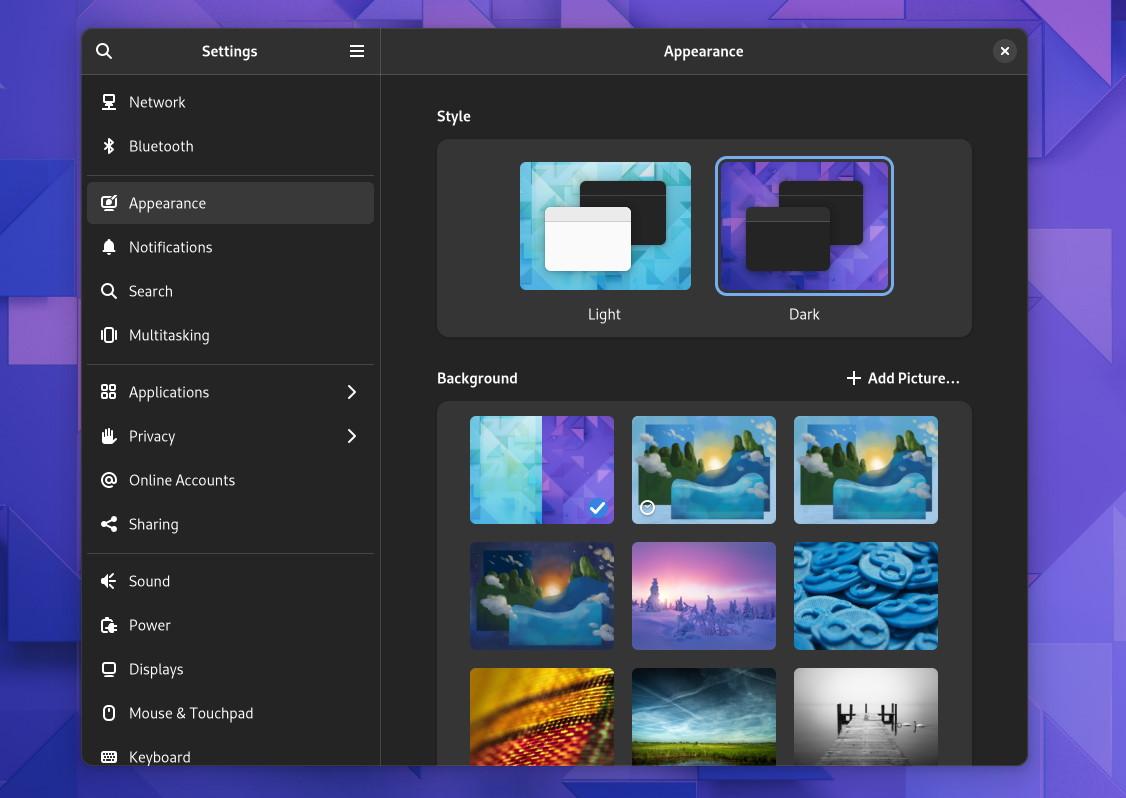Select the Dark style option
1126x798 pixels.
tap(804, 225)
